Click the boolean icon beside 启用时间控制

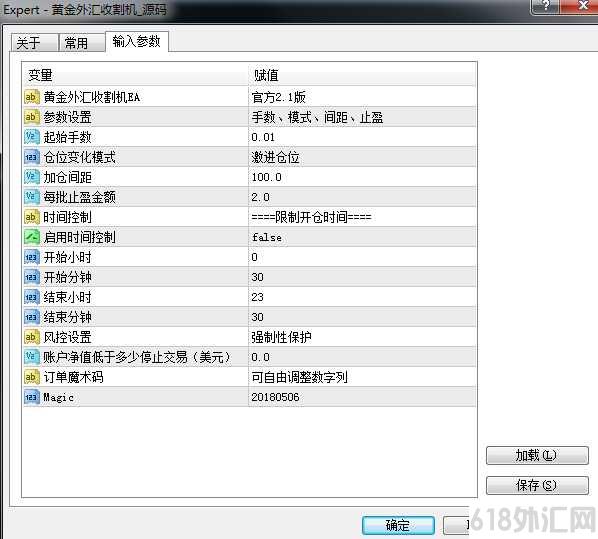(32, 237)
